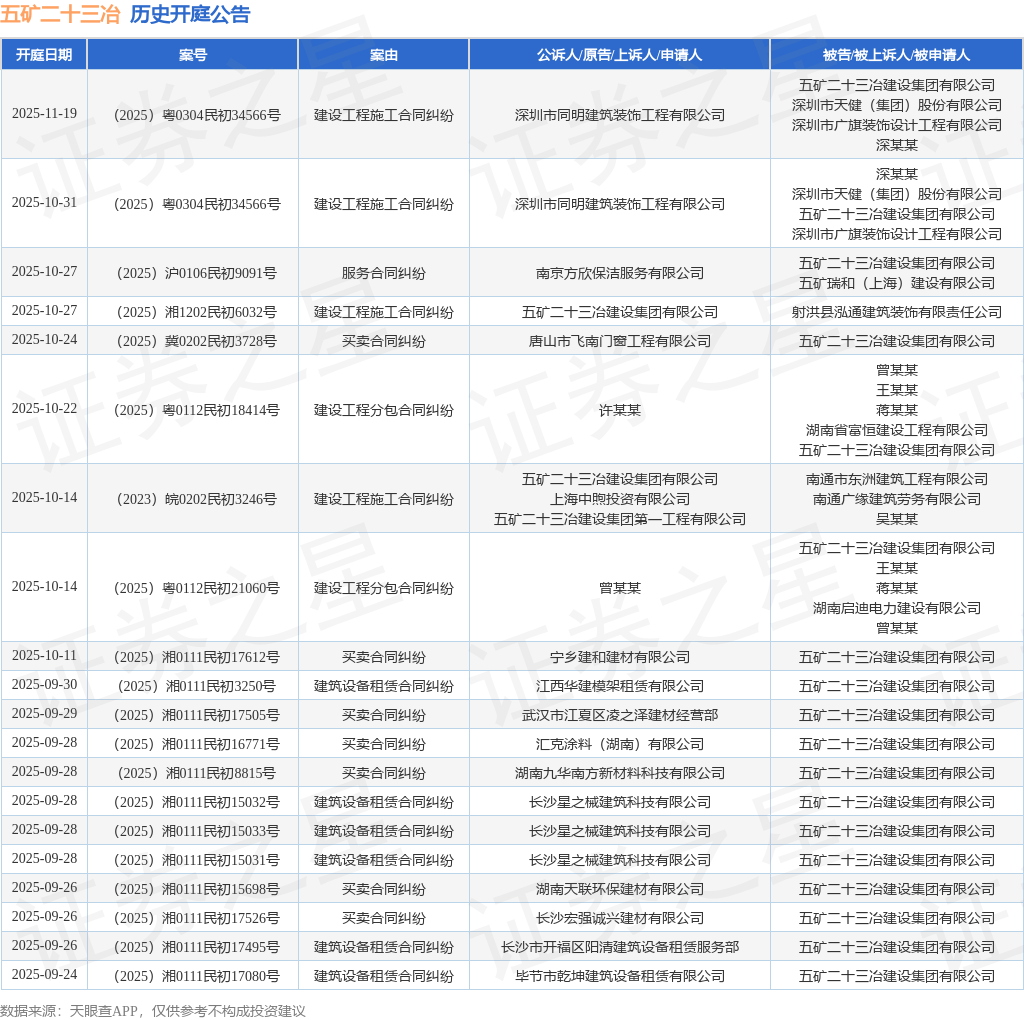Click defendant 射洪县泓通建筑装饰有限责任公司
Viewport: 1024px width, 1020px height.
pos(896,312)
